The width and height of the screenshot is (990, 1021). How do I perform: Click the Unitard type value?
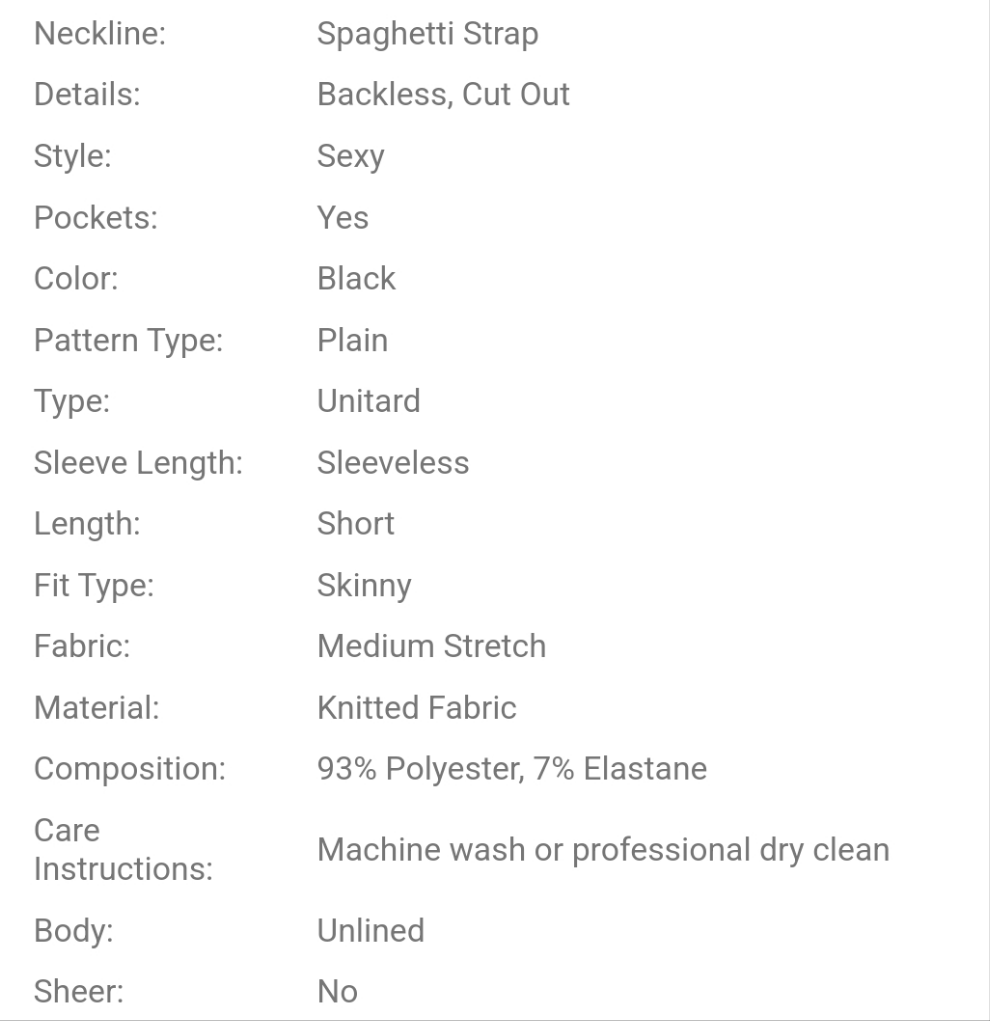point(368,401)
